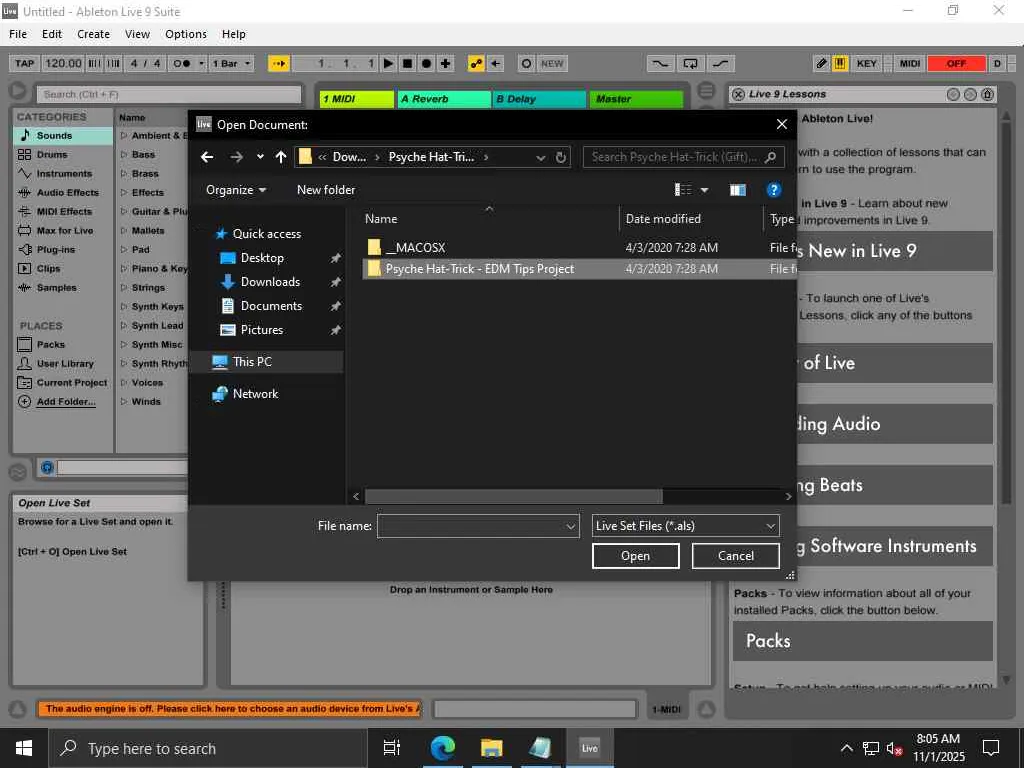Toggle the Punch-In switch
This screenshot has height=768, width=1024.
pos(660,63)
